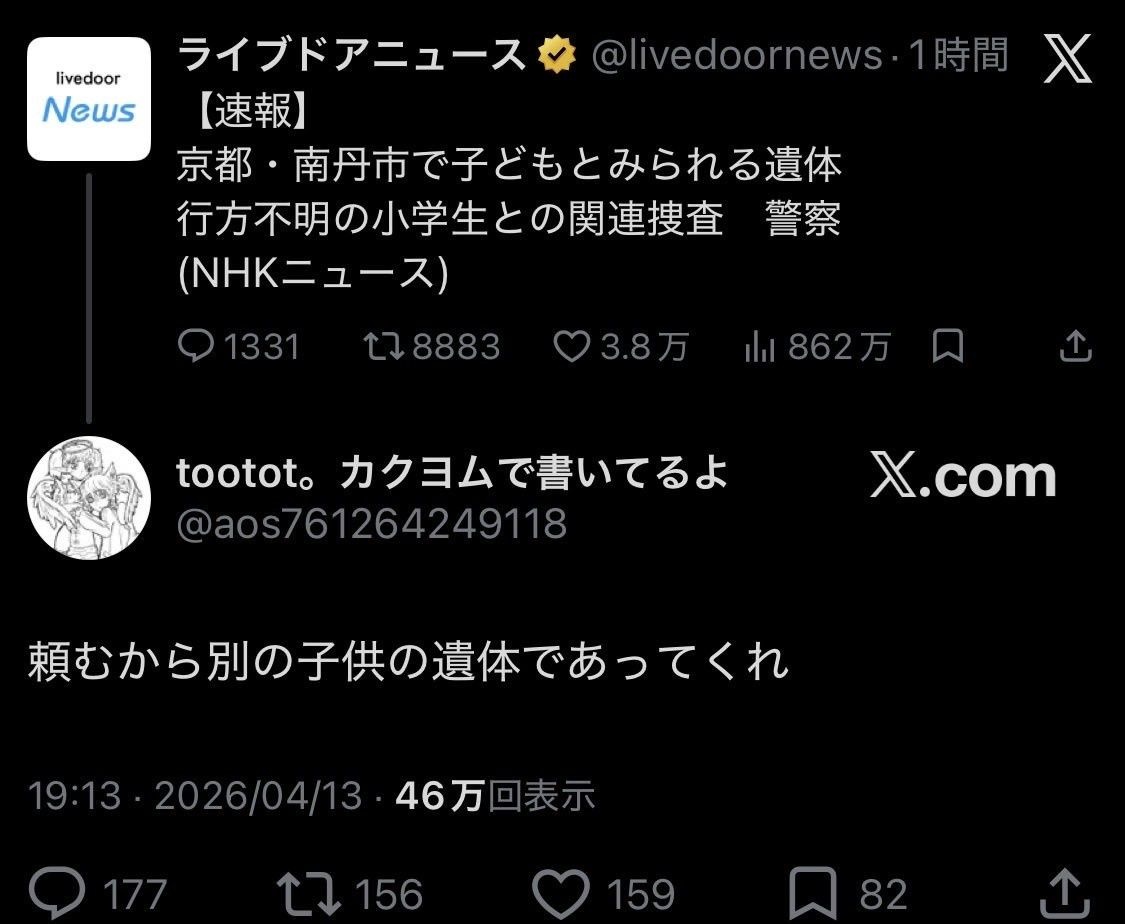
Task: Open the tootot。カクヨムで書いてるよ display name
Action: coord(452,473)
